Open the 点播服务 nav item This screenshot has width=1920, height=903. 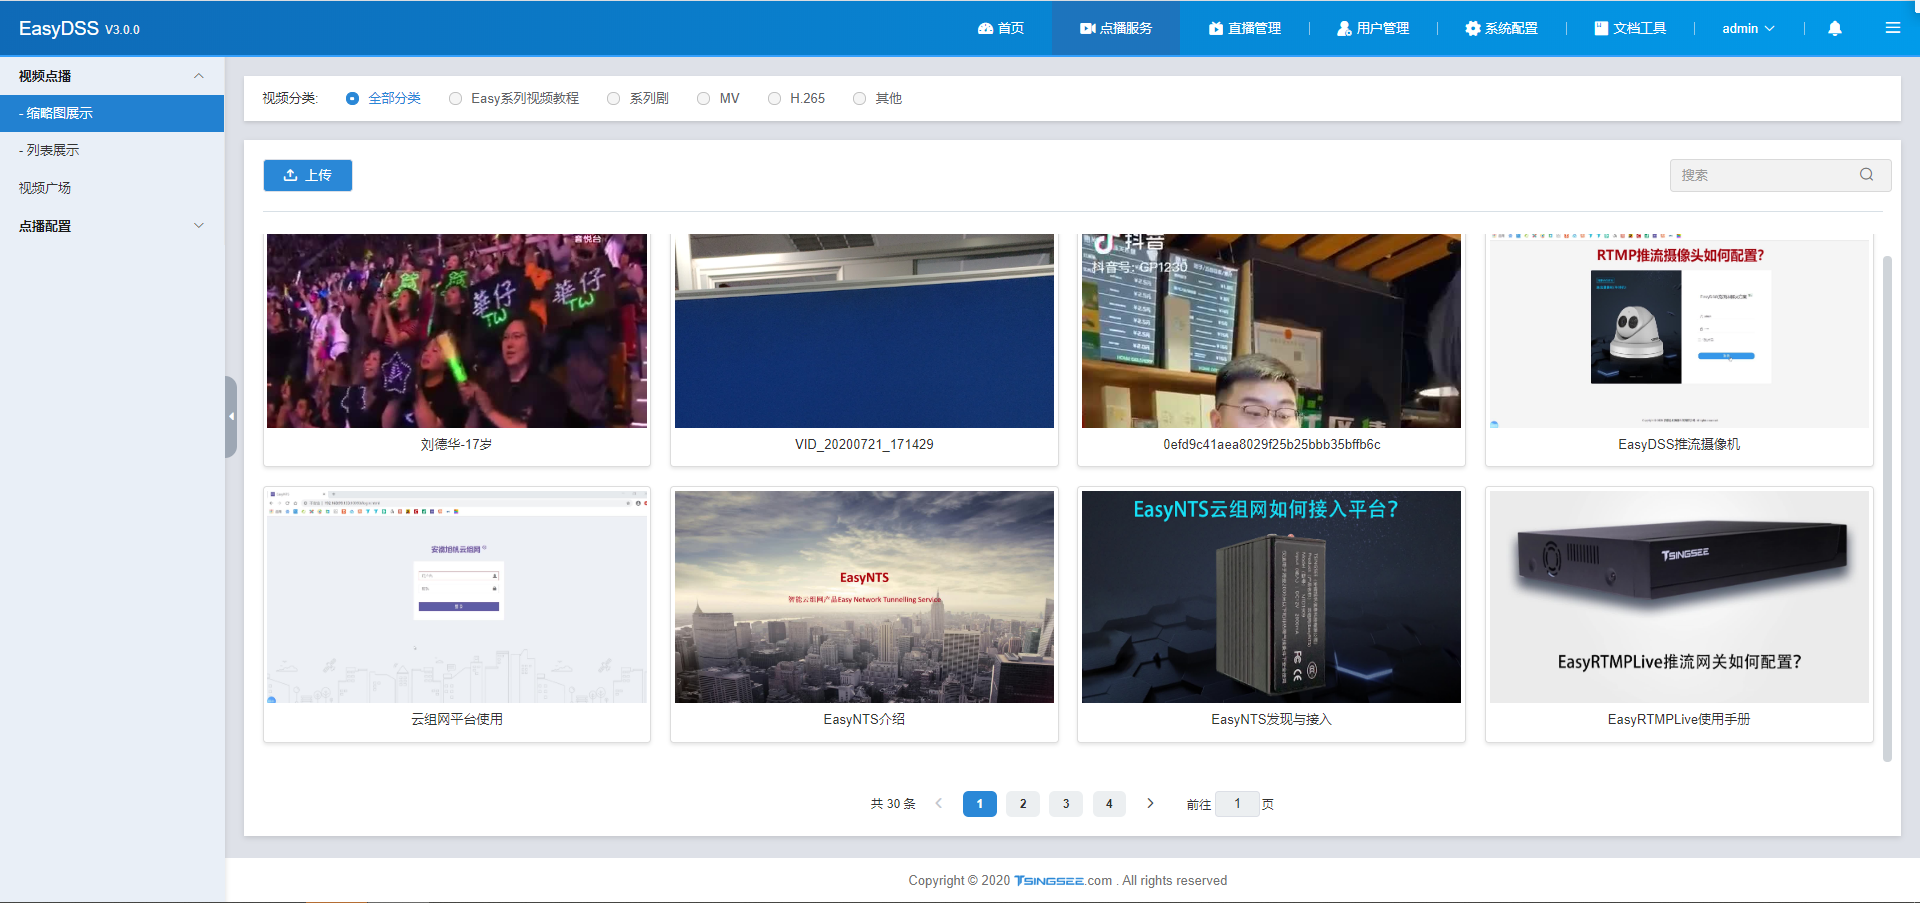(x=1115, y=28)
